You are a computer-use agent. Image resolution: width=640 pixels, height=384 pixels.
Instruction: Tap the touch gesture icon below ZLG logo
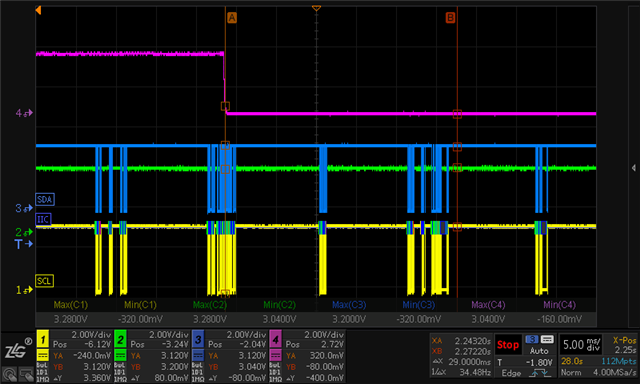[9, 374]
